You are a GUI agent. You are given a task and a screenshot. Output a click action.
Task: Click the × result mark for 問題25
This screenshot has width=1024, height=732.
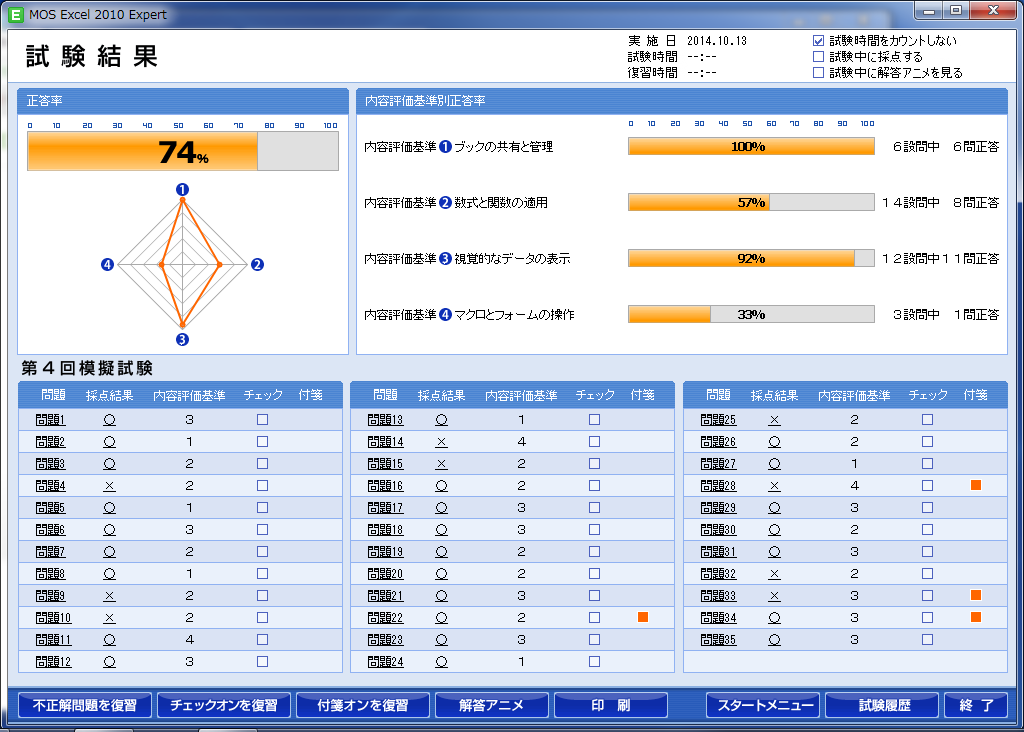coord(774,420)
